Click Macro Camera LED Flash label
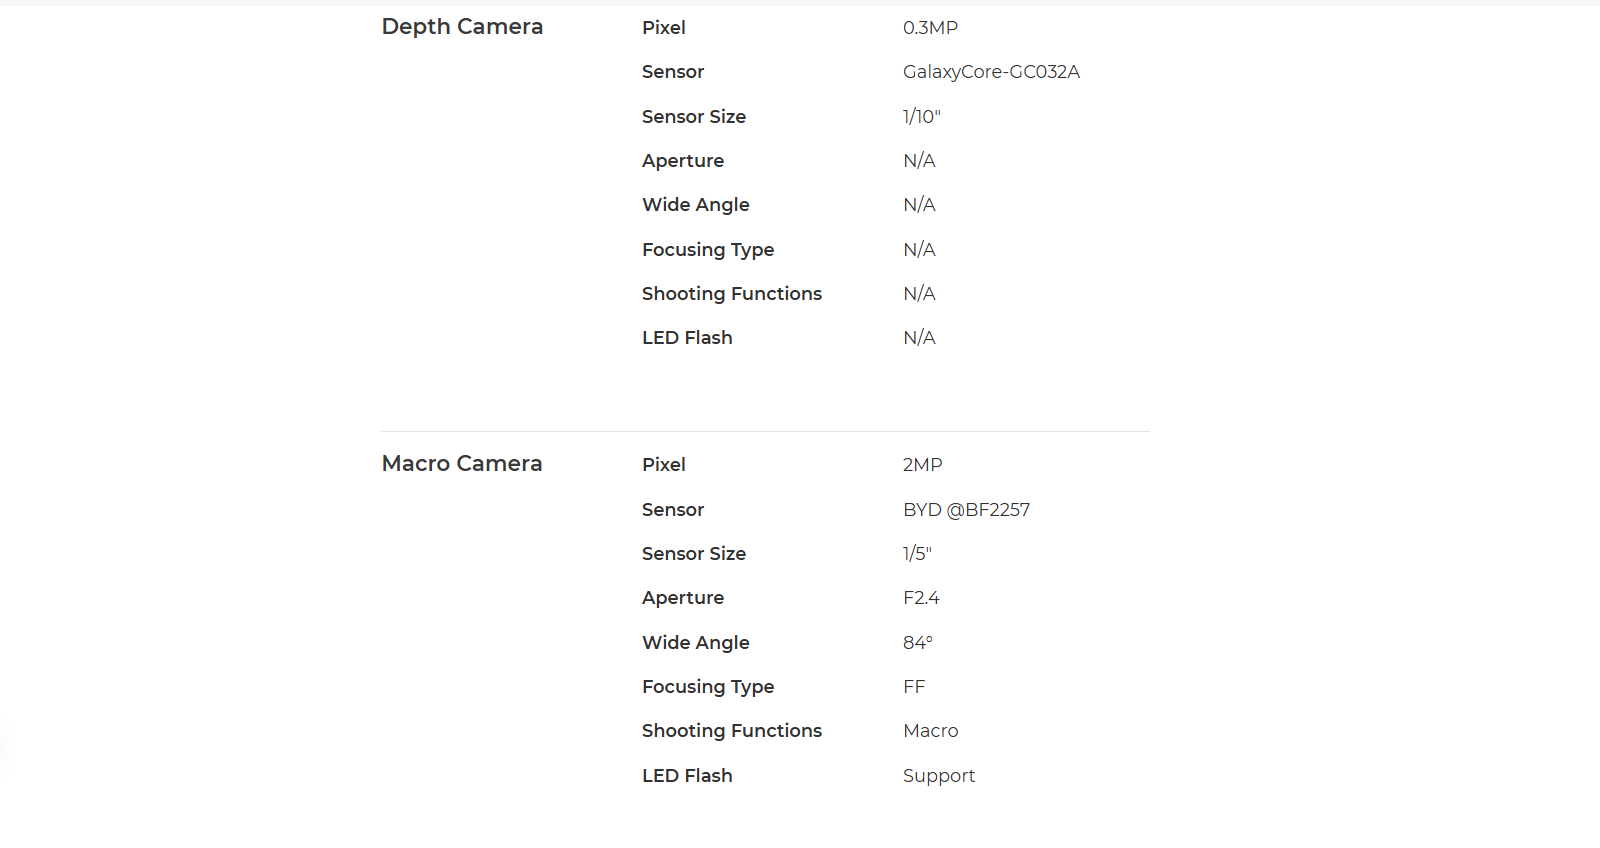This screenshot has height=848, width=1600. [687, 776]
